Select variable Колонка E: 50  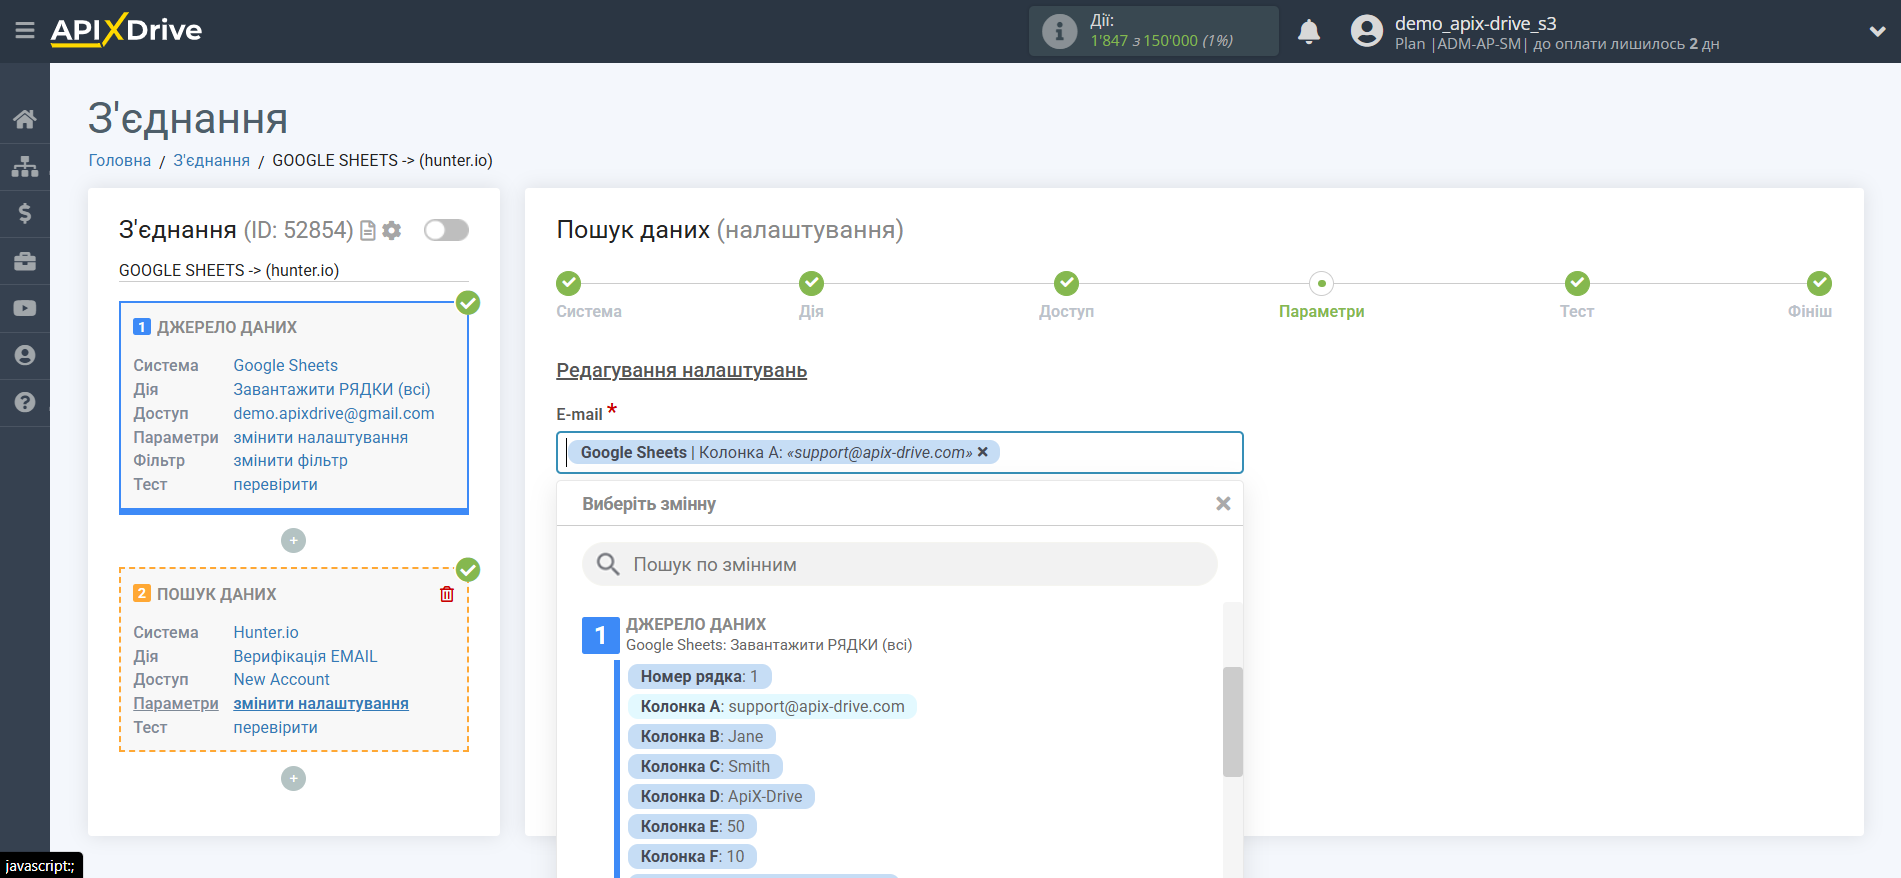(692, 827)
